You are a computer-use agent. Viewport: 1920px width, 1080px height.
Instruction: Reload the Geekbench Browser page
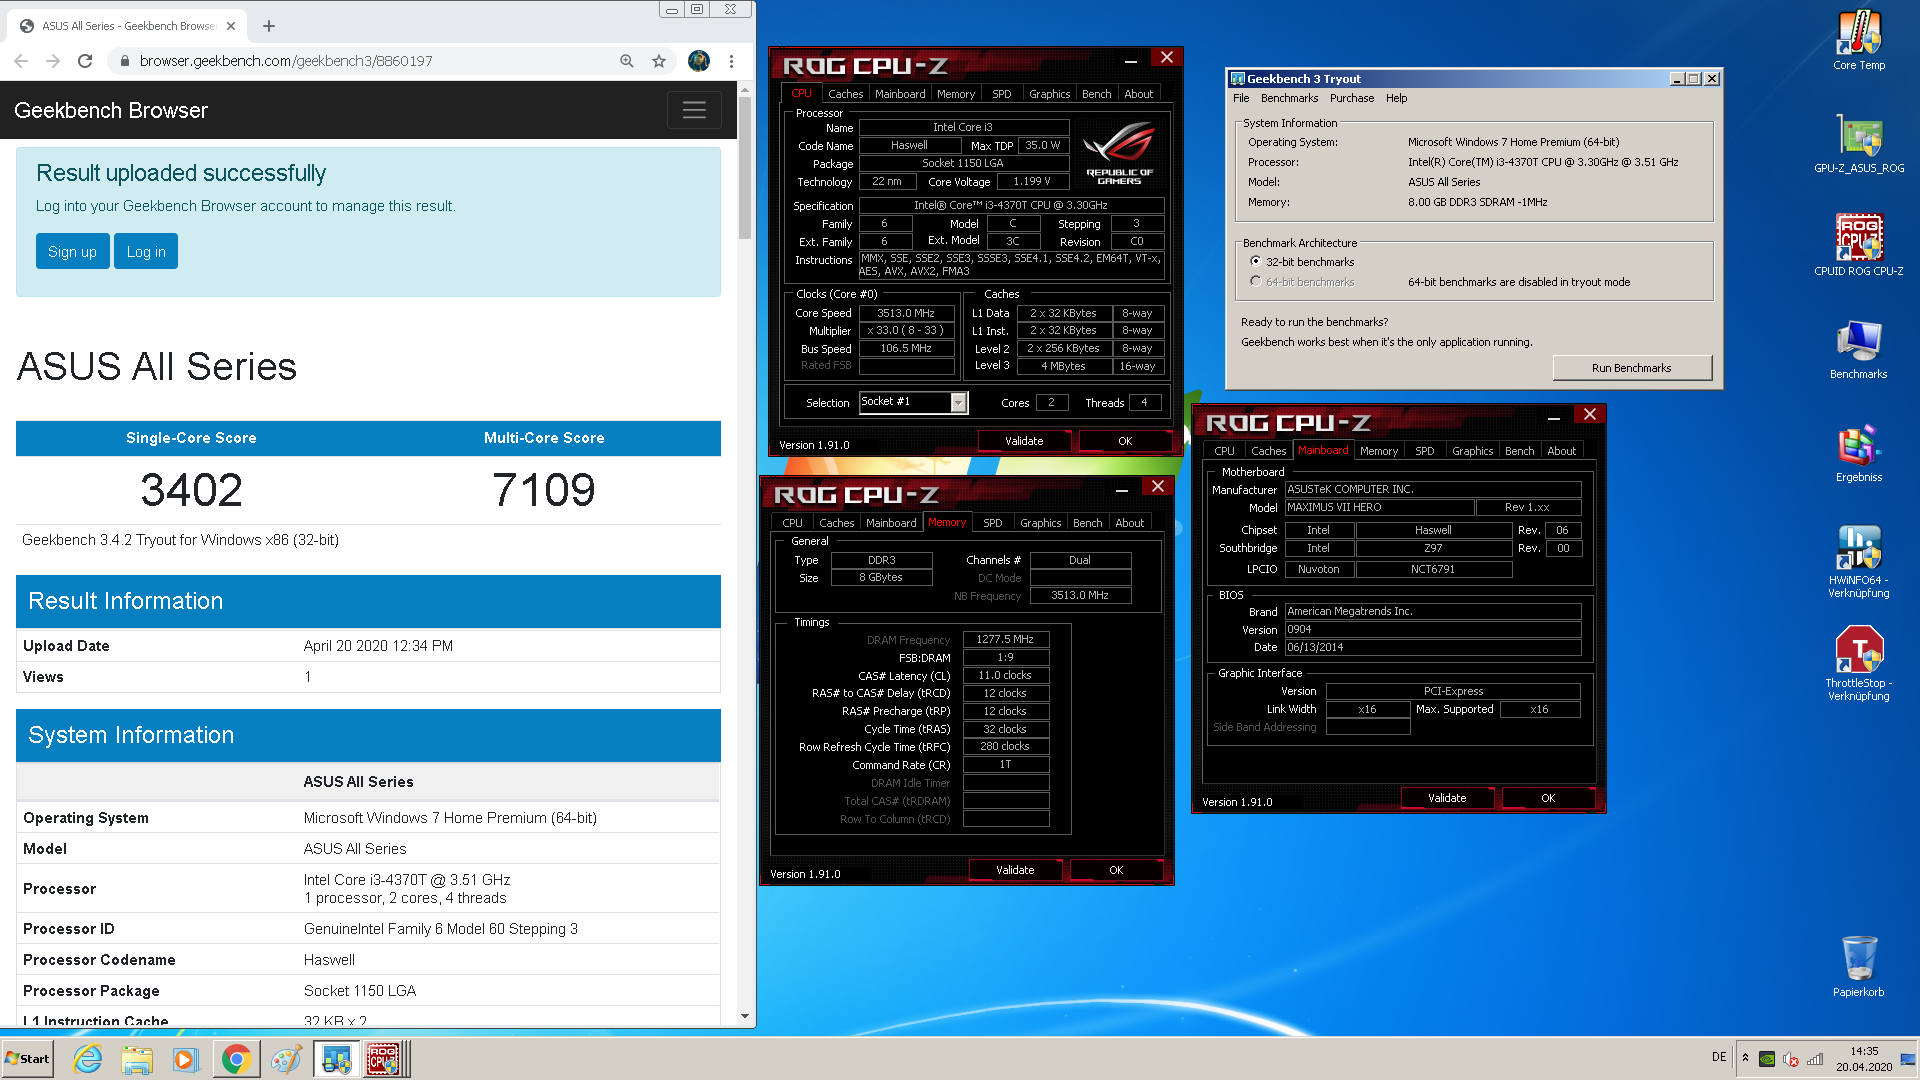coord(85,61)
